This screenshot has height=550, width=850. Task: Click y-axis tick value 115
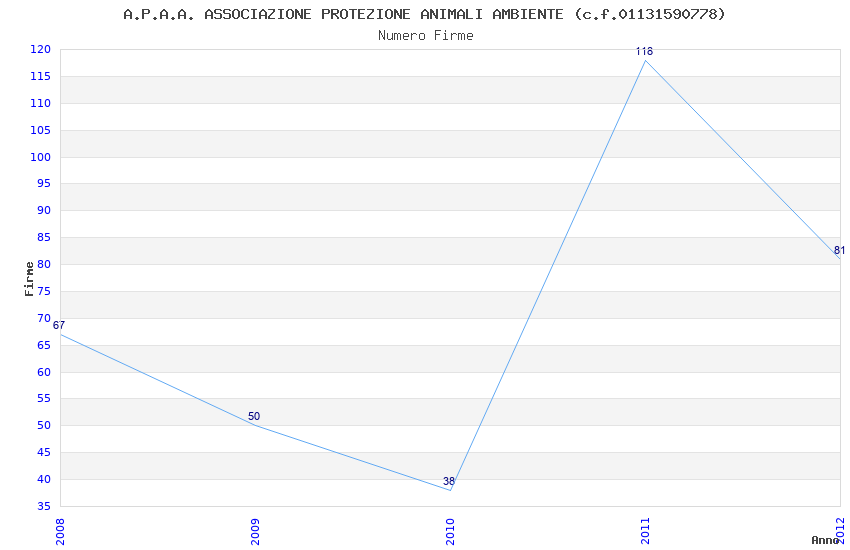click(40, 76)
